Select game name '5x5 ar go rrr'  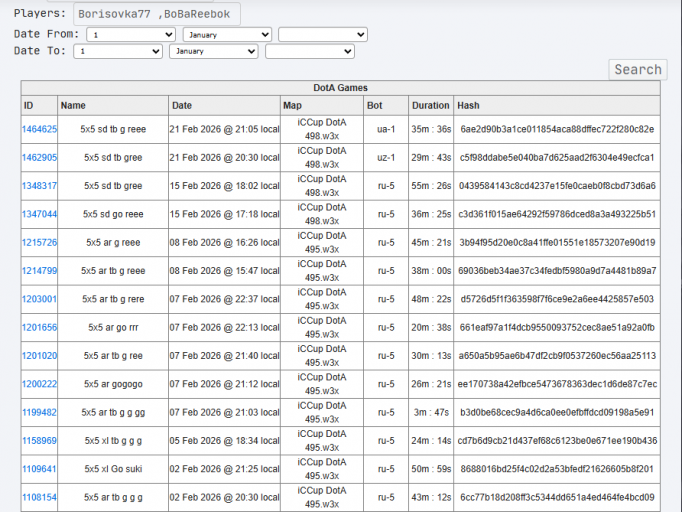[113, 327]
